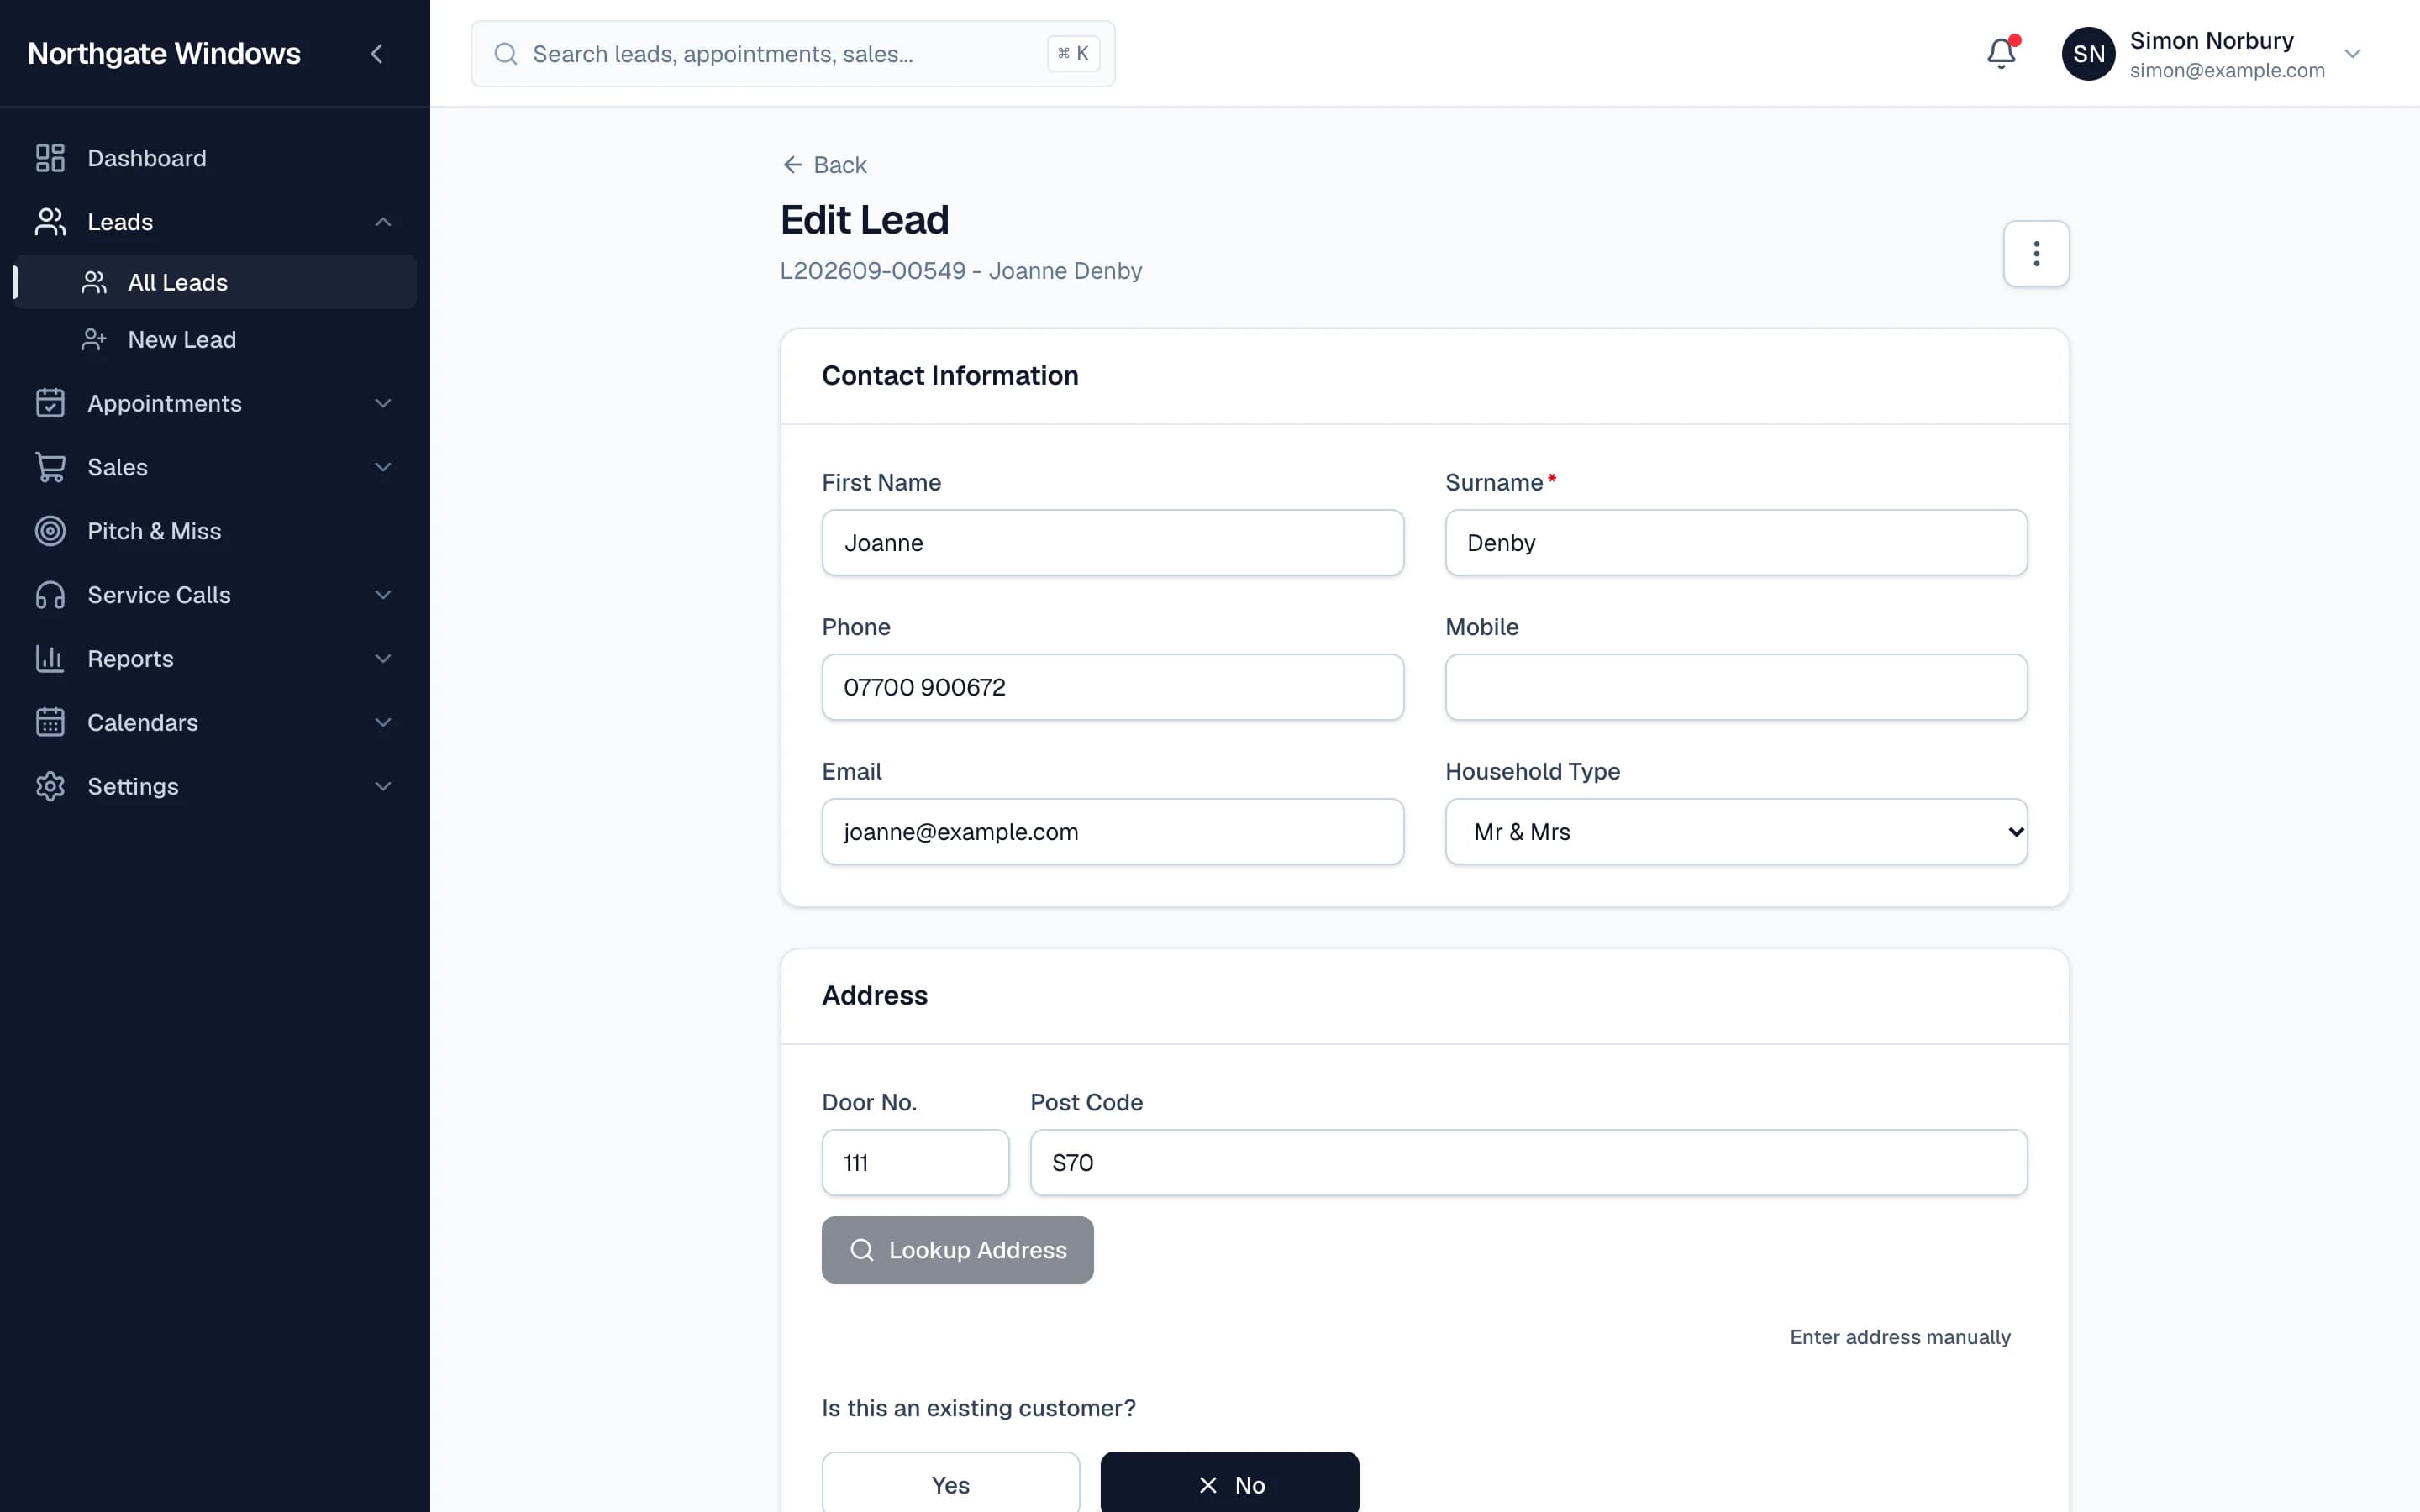Click the Email field
The image size is (2420, 1512).
(1112, 832)
